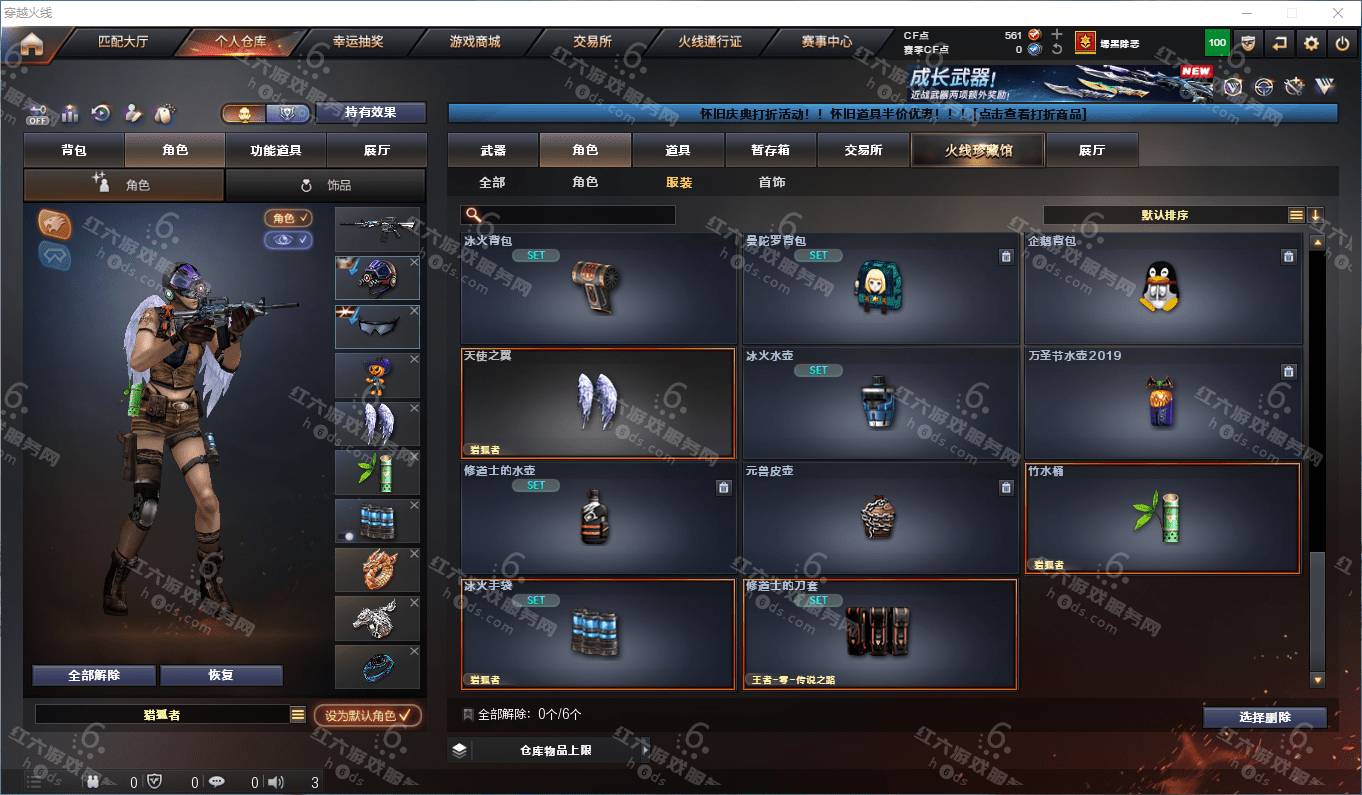Screen dimensions: 1362x795
Task: Click the inventory list vertical scrollbar
Action: click(1317, 460)
